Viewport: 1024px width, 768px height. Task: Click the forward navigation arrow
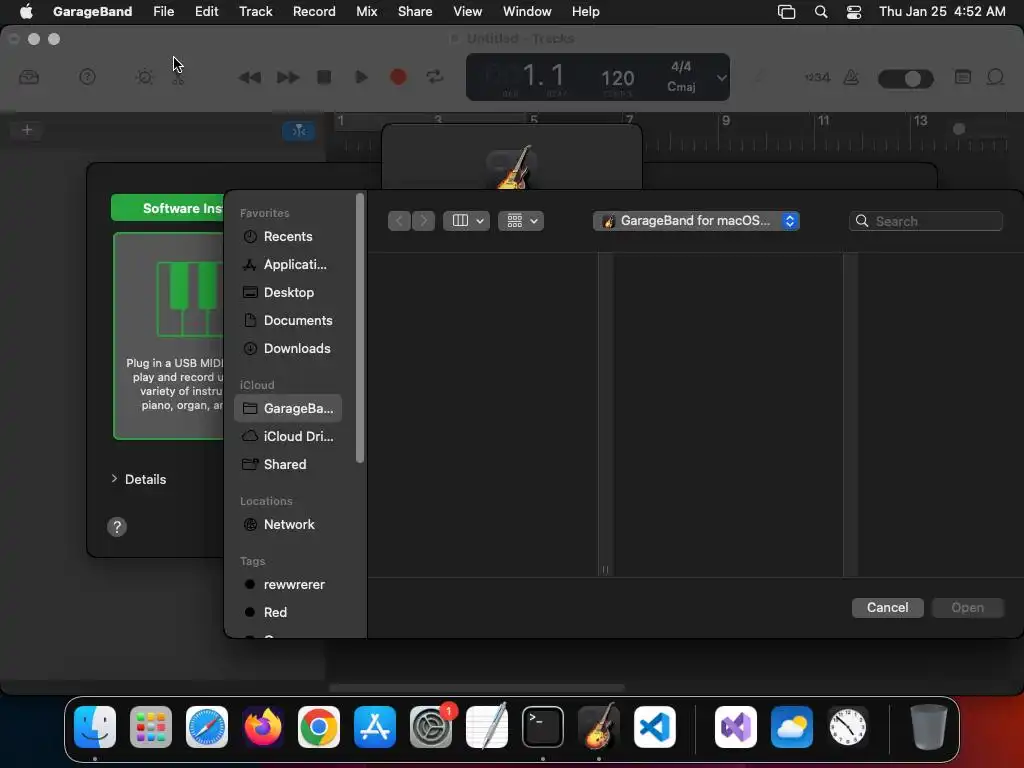(423, 221)
